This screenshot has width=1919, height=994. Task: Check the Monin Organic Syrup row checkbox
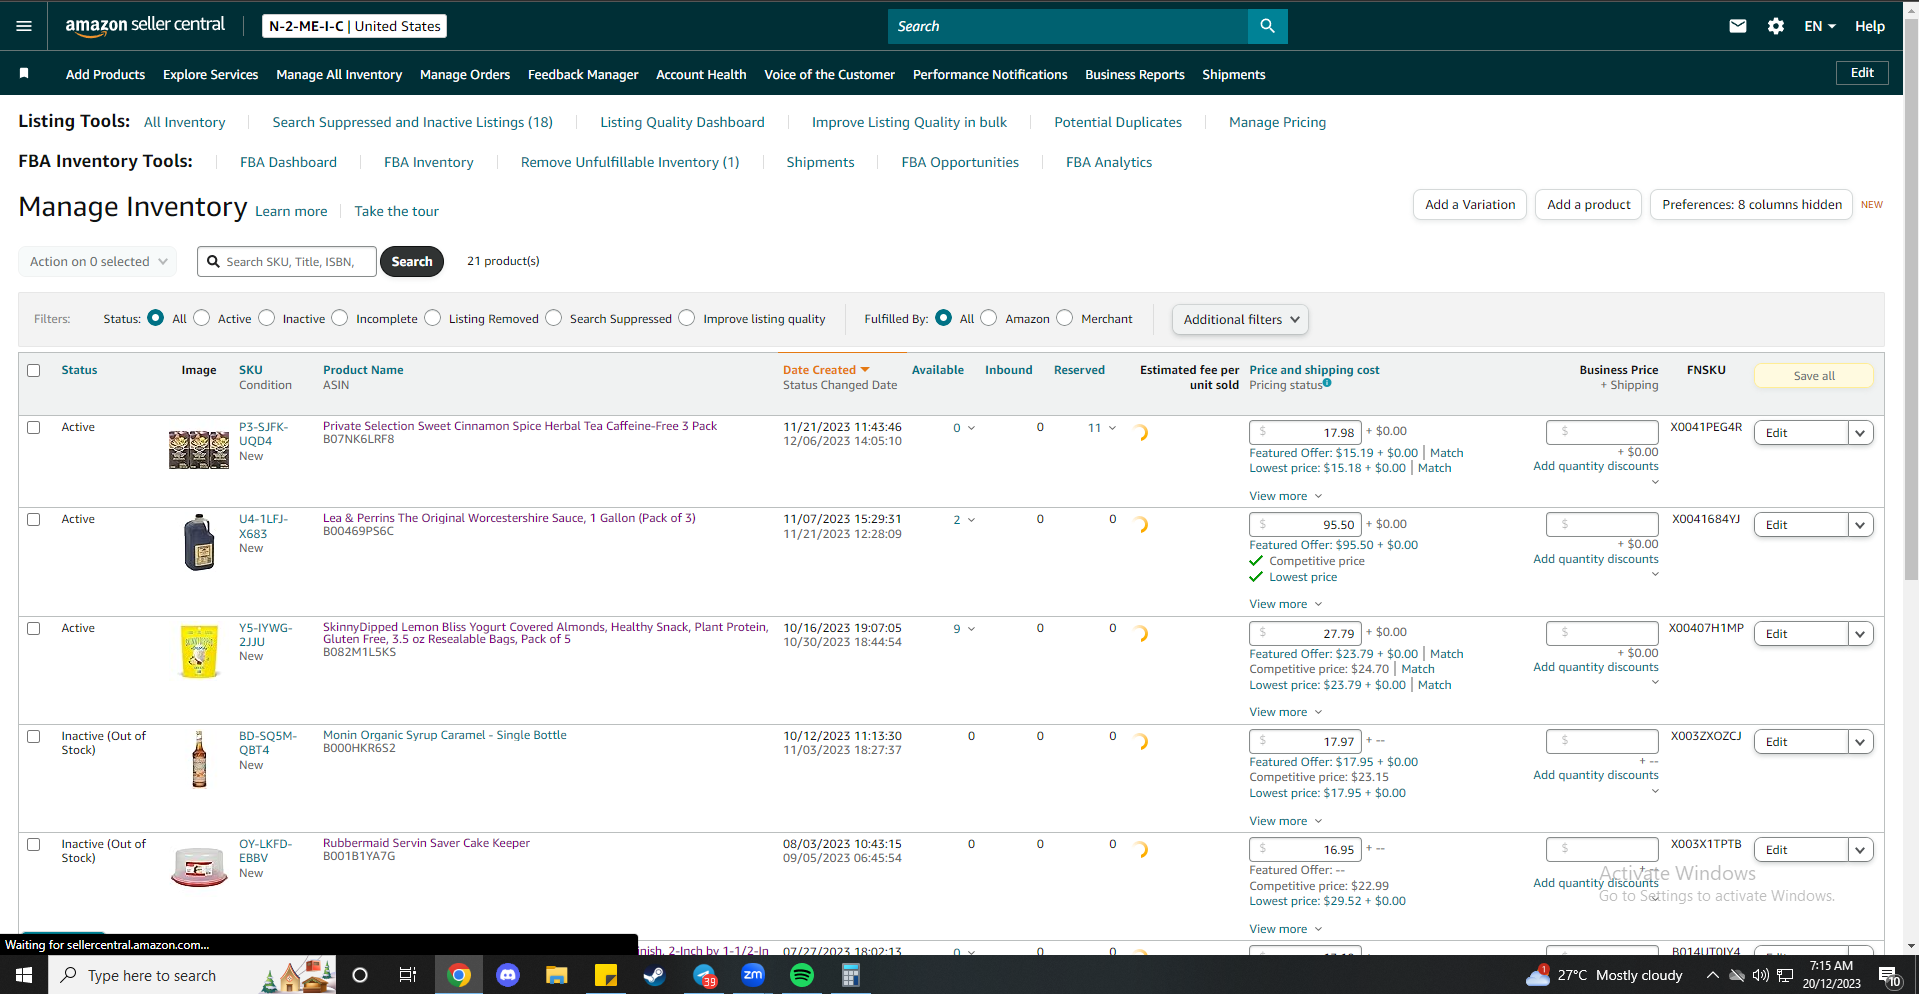tap(34, 736)
